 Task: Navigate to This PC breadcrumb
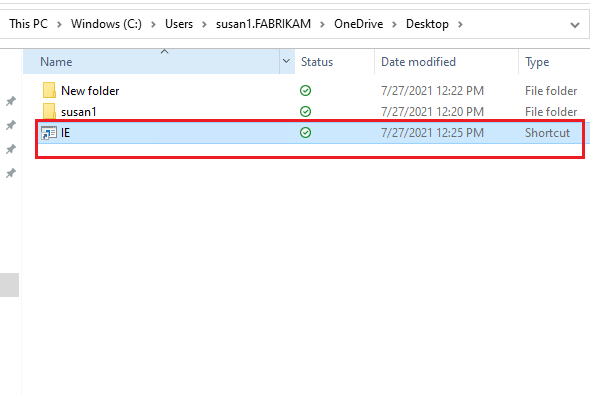[x=29, y=24]
